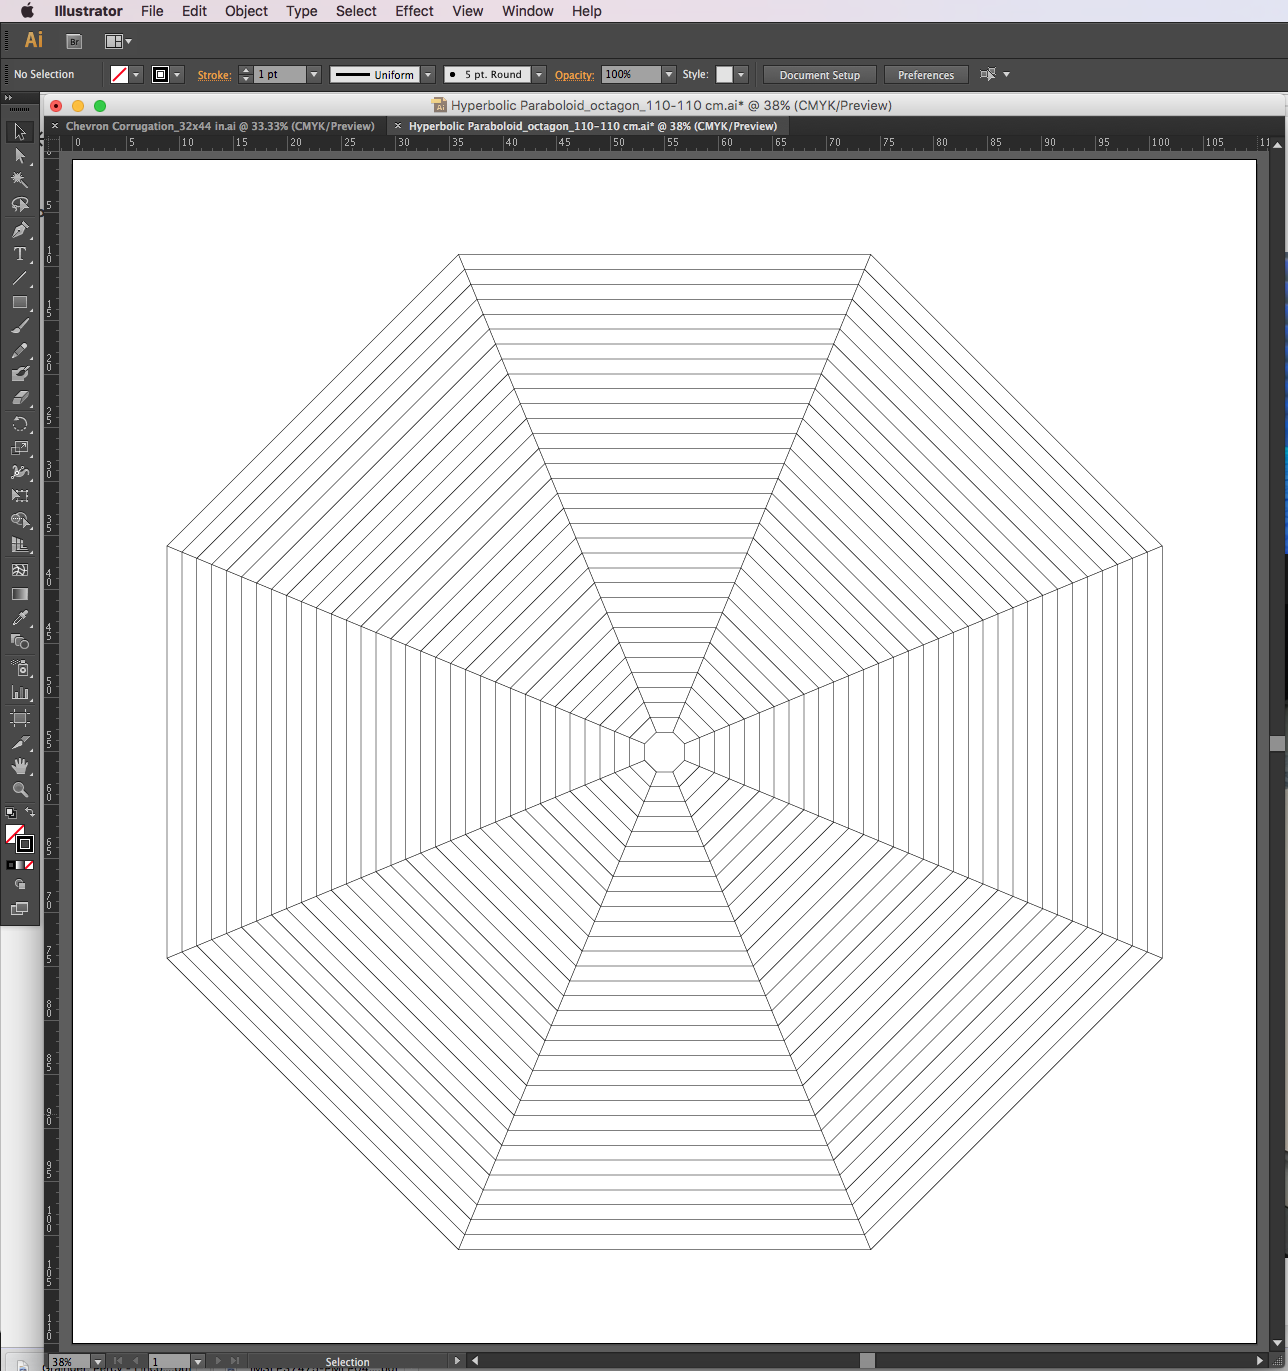Image resolution: width=1288 pixels, height=1371 pixels.
Task: Select the Eraser tool
Action: 19,398
